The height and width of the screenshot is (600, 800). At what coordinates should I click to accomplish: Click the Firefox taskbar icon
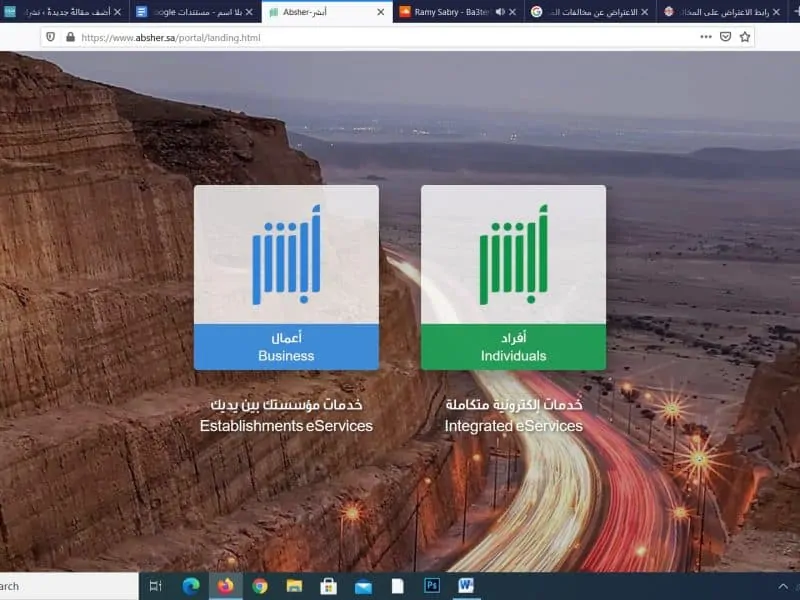[225, 586]
